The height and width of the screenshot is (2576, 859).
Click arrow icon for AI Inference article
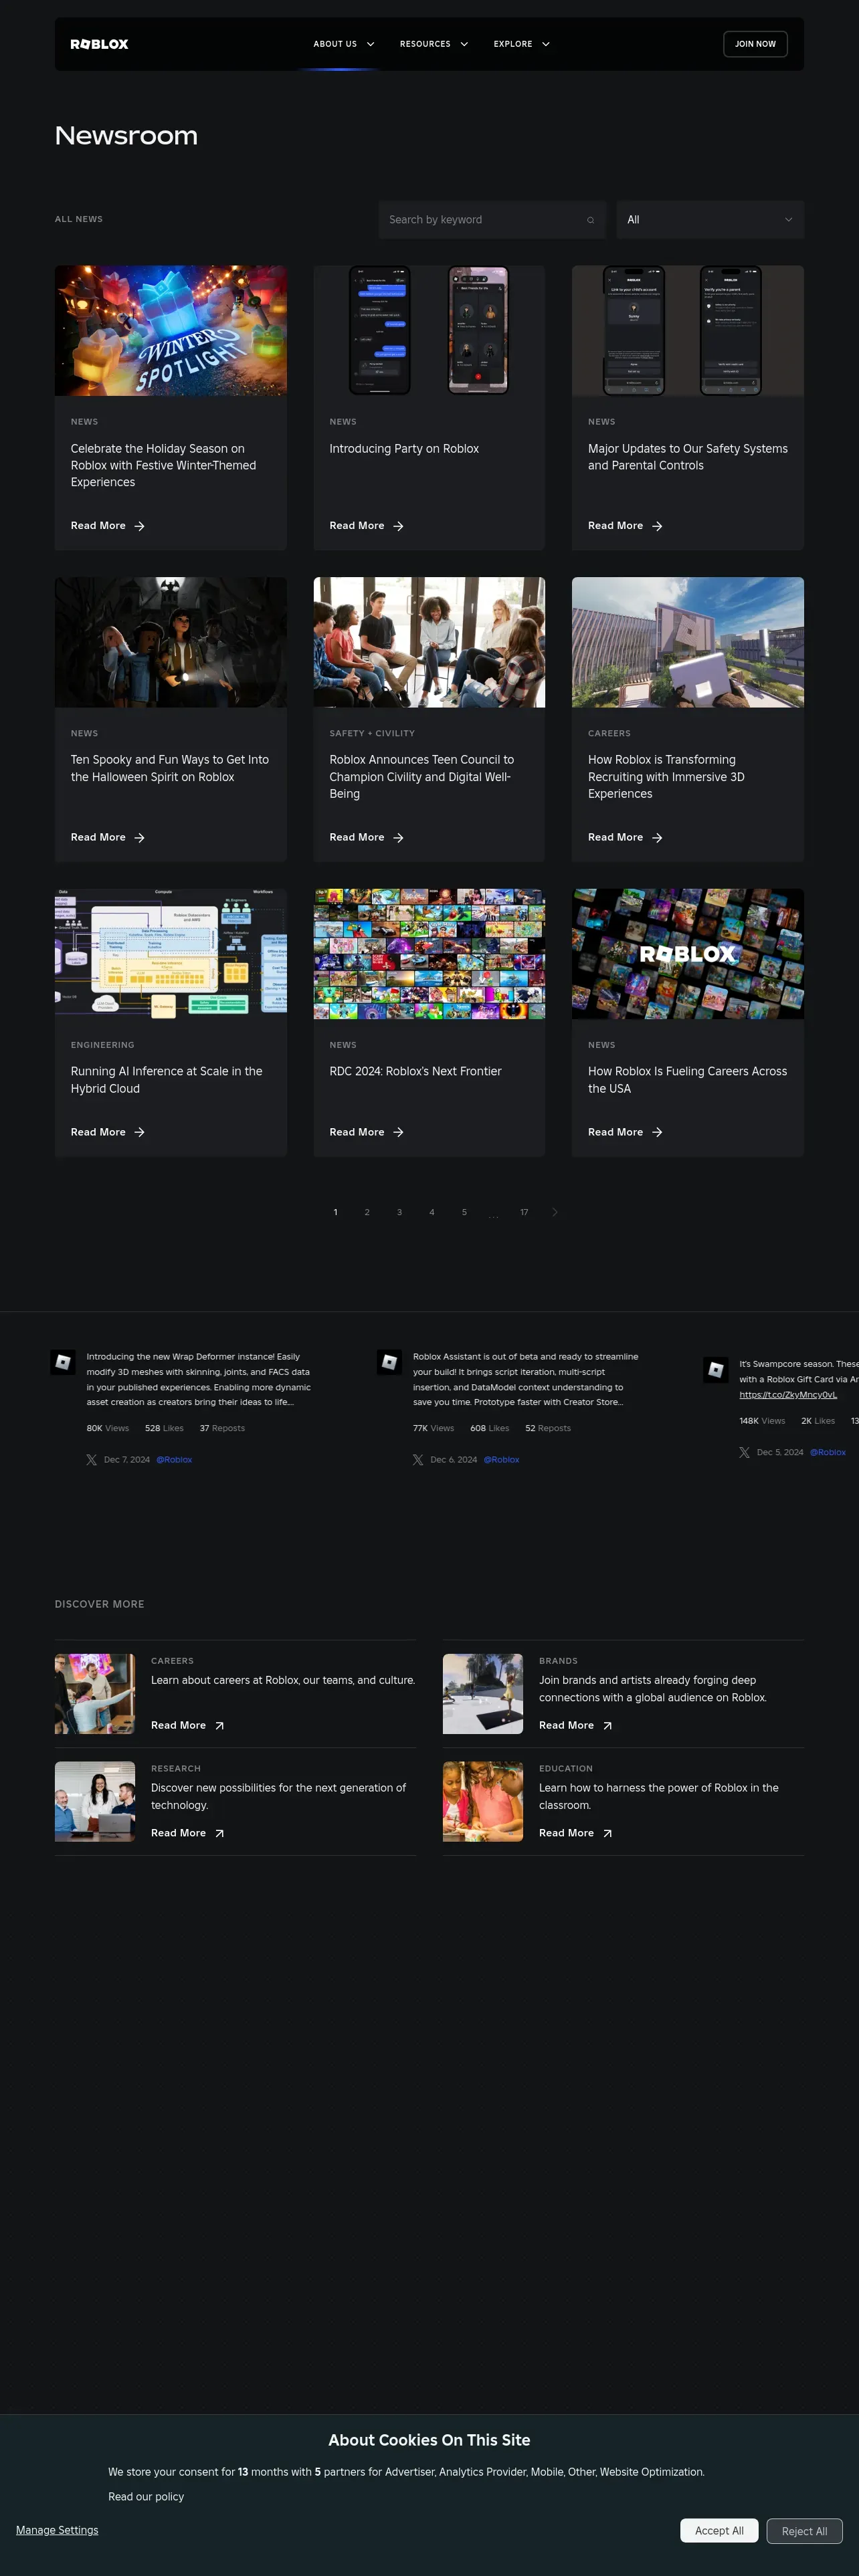point(139,1133)
